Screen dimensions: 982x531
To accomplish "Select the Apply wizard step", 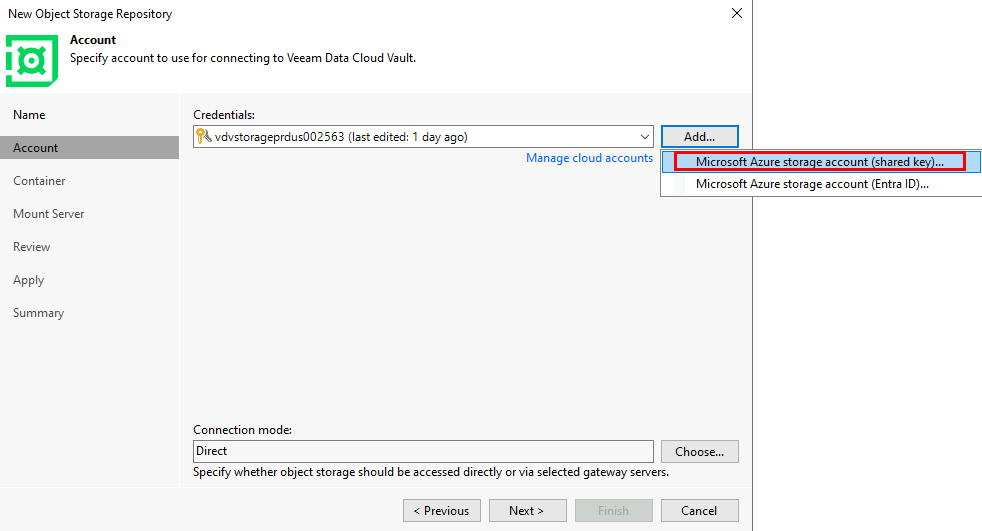I will [x=28, y=280].
